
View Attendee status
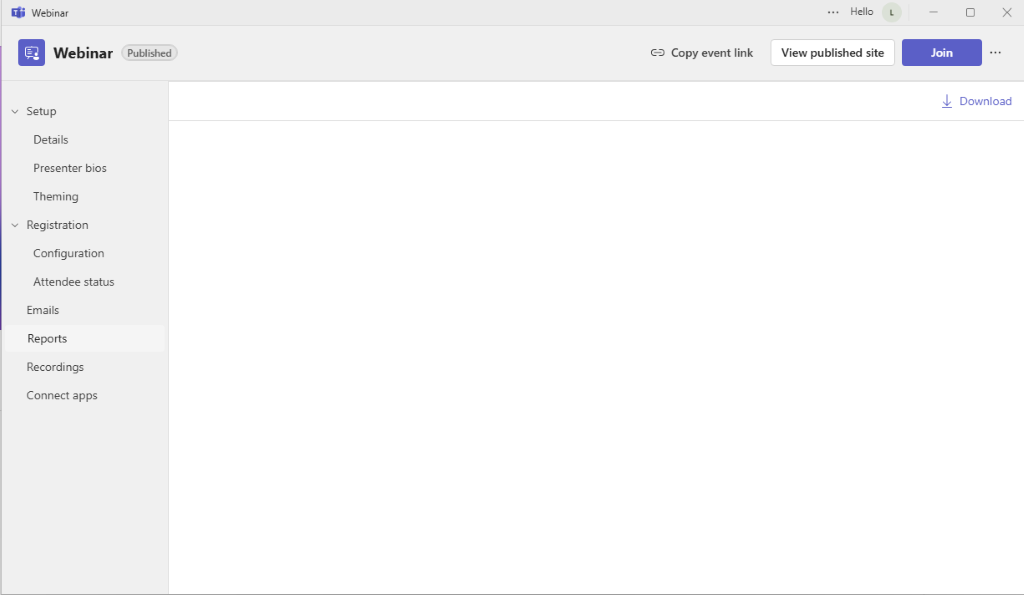pyautogui.click(x=74, y=281)
